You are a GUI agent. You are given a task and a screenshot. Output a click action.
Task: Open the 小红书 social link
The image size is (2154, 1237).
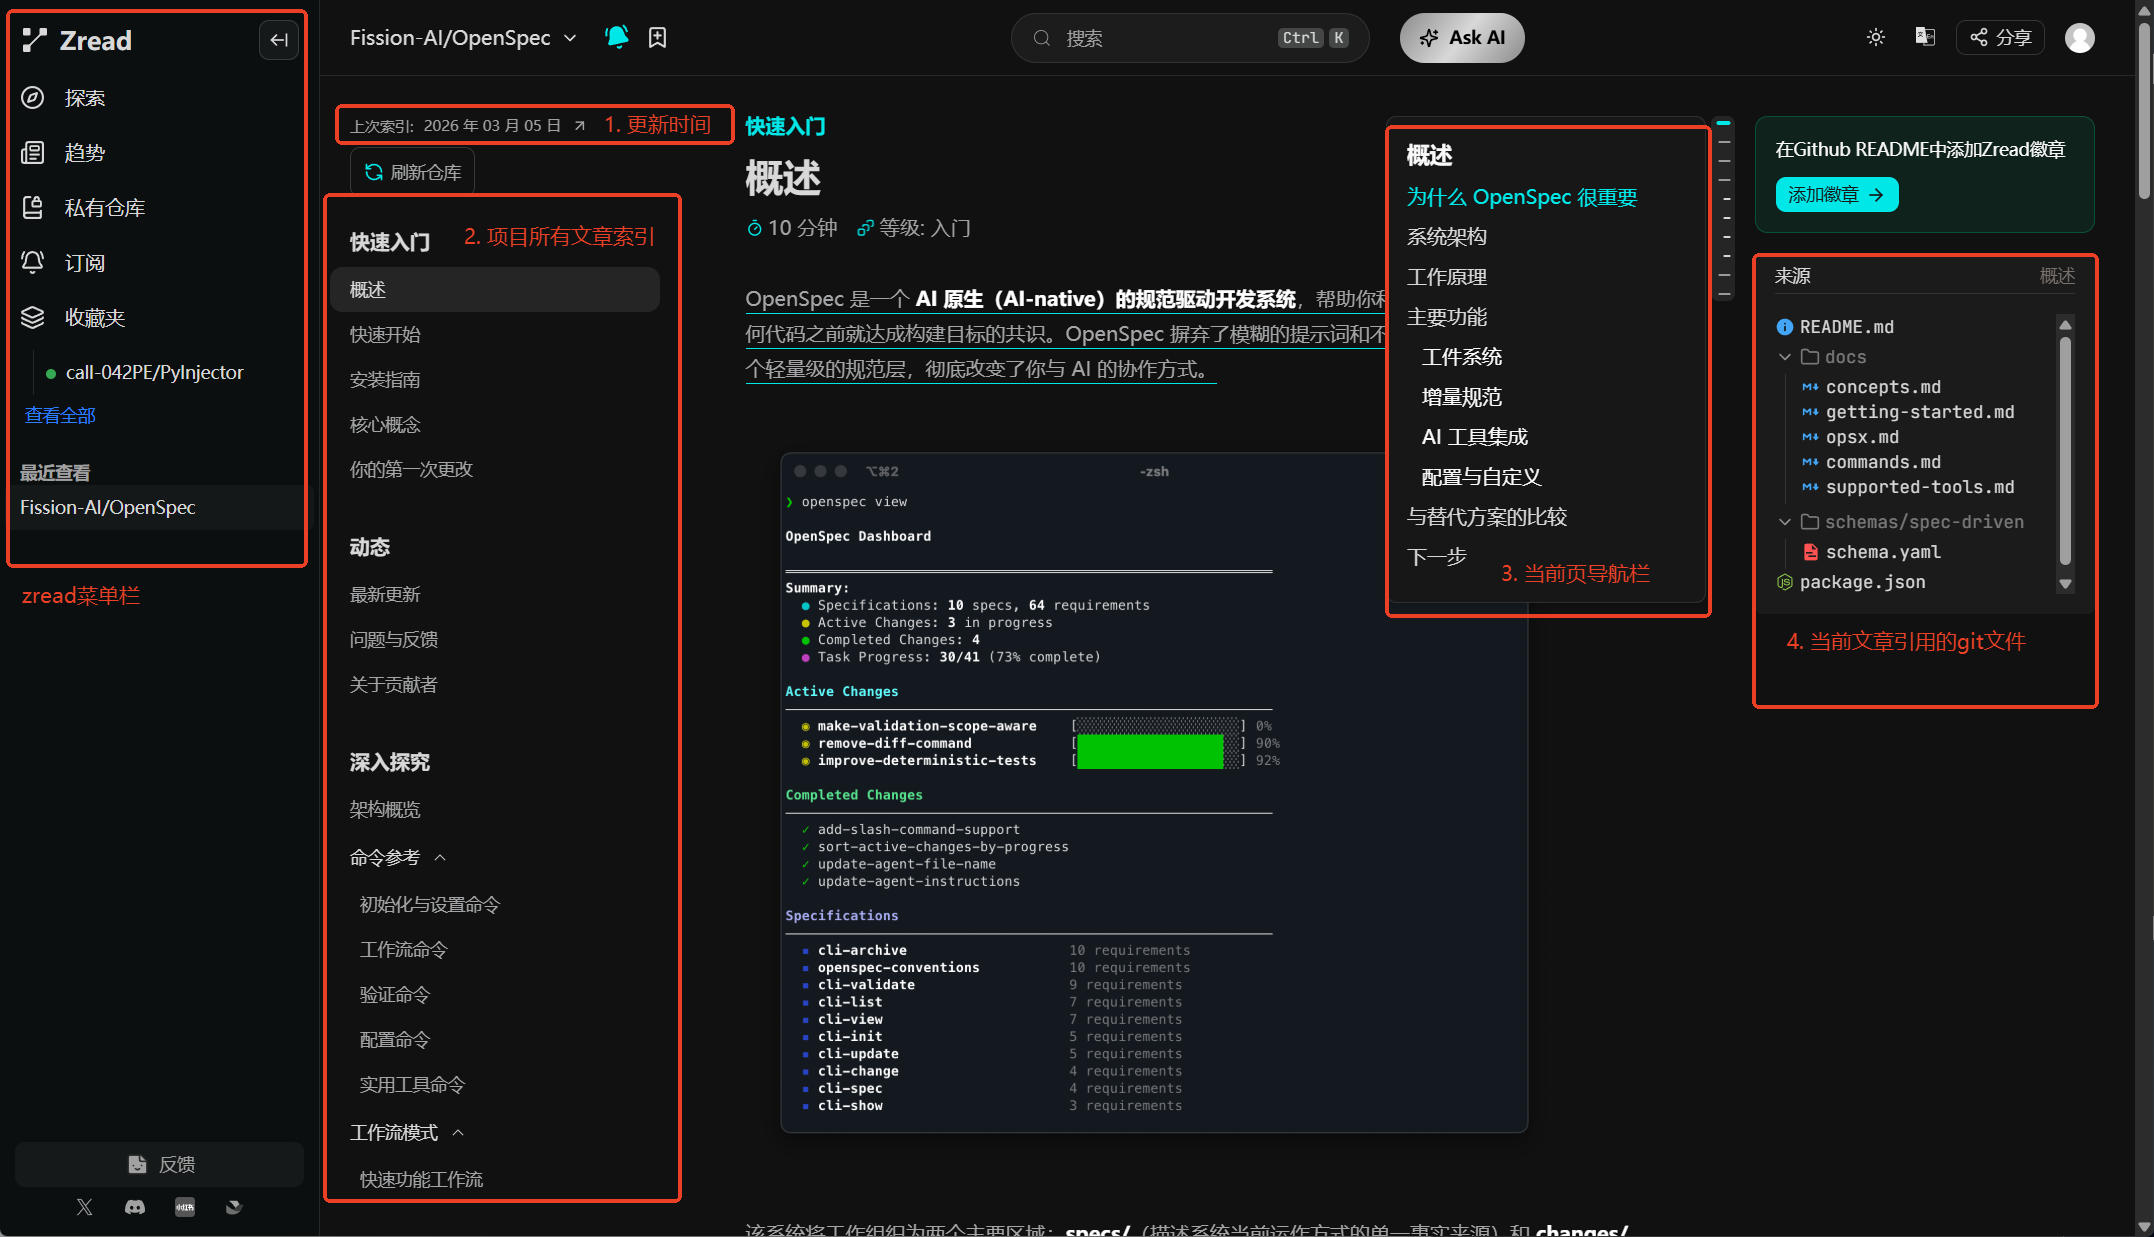point(185,1207)
